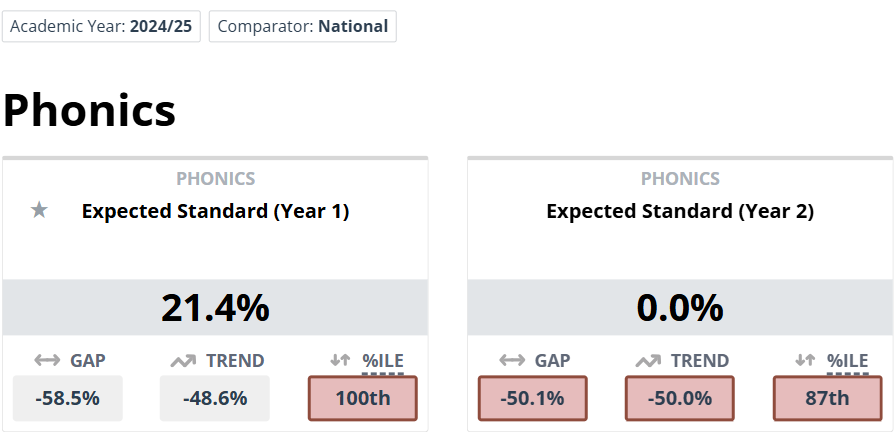895x436 pixels.
Task: Click the 0.0% headline value
Action: pyautogui.click(x=680, y=307)
